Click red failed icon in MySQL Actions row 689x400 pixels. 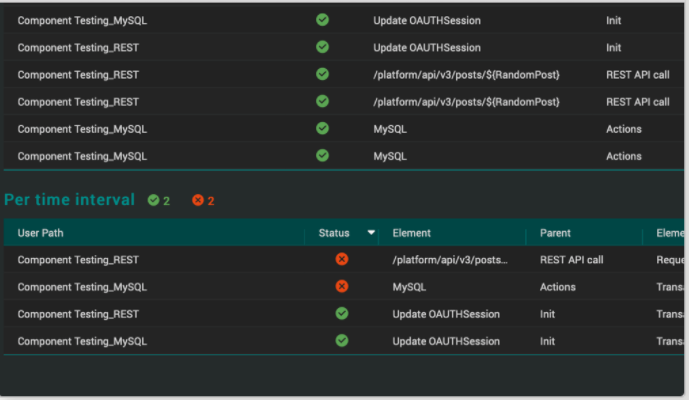point(342,286)
